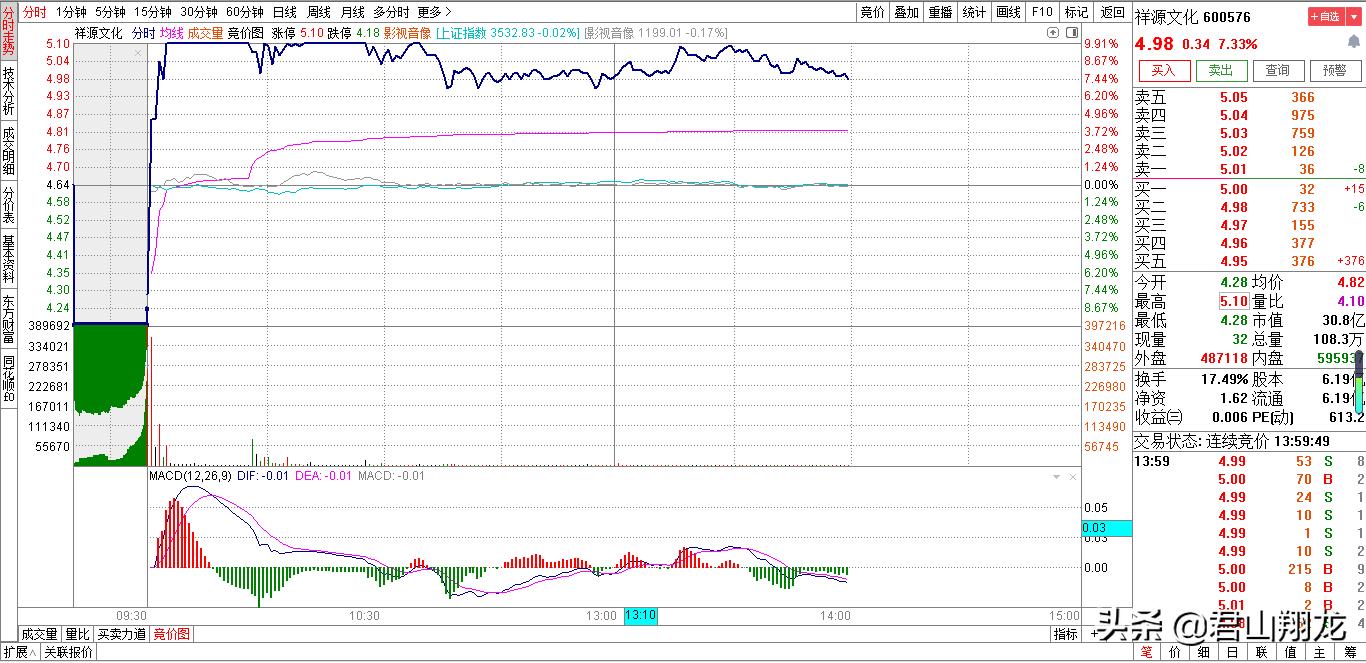Click the green 卖出 sell button
1366x663 pixels.
[x=1221, y=70]
